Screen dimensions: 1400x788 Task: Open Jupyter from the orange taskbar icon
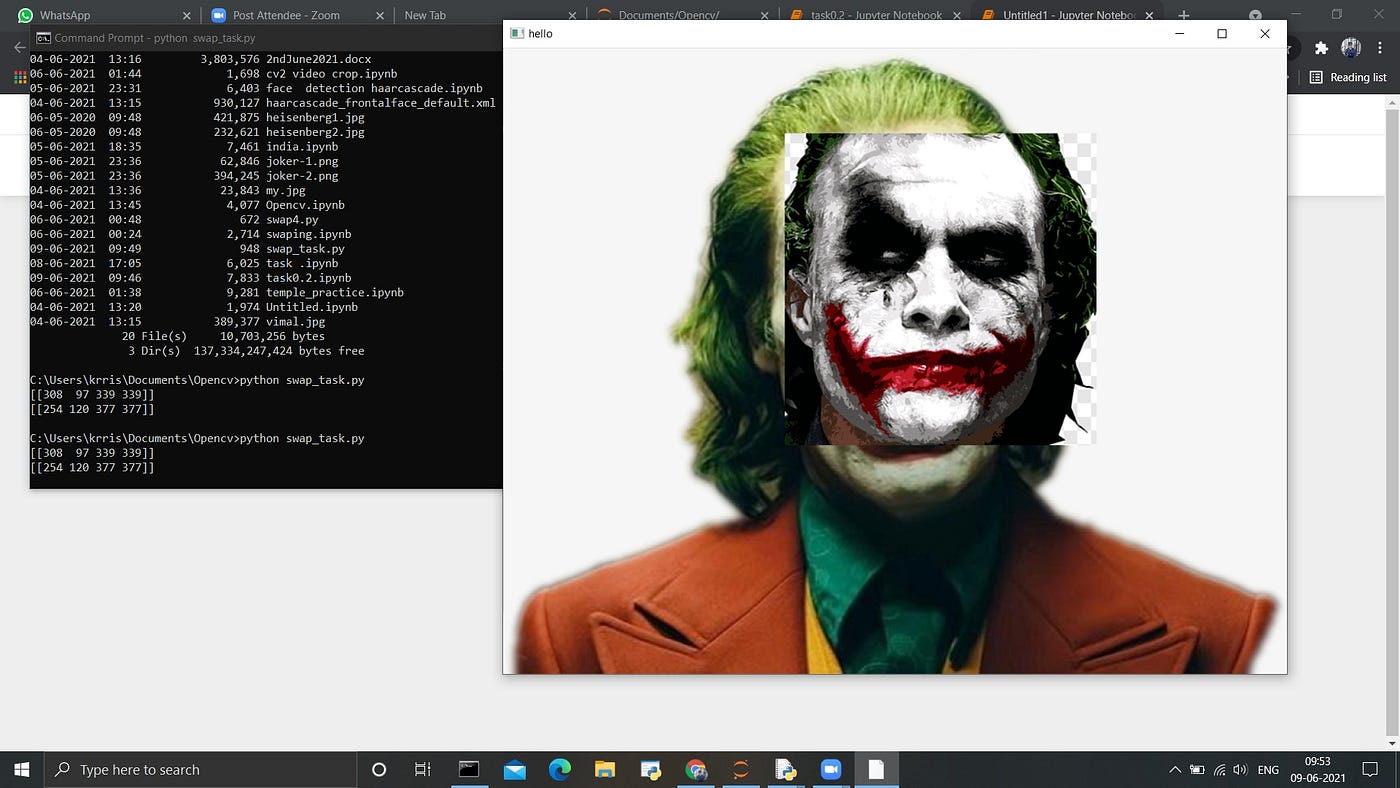point(740,770)
